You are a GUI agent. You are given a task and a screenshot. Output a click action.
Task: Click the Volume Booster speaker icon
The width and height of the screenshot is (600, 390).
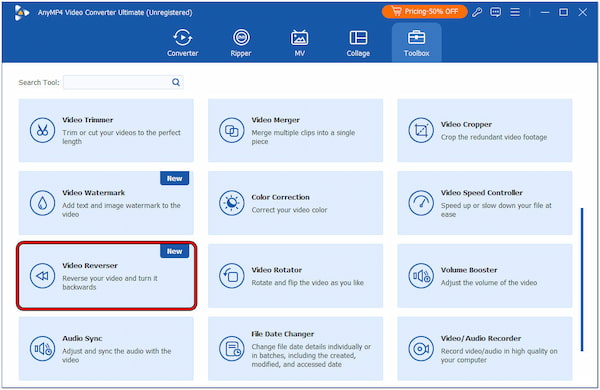click(x=421, y=276)
